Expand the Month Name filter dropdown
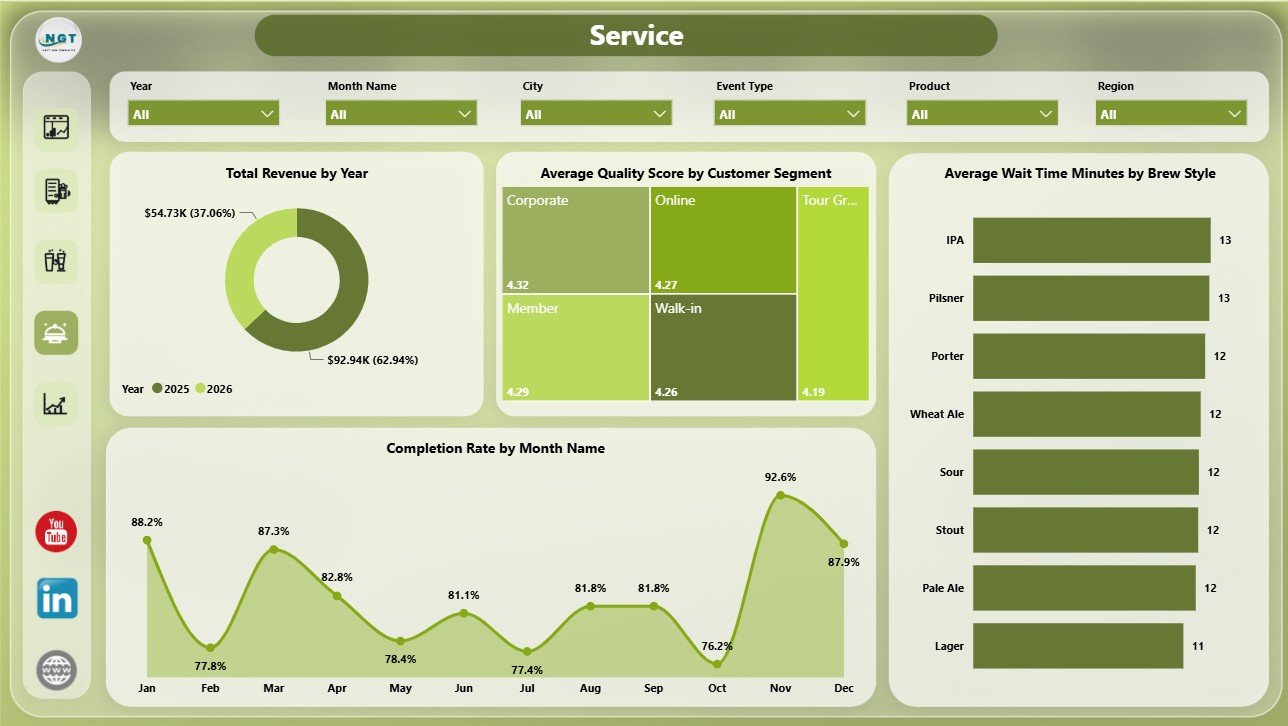Screen dimensions: 1288x726 click(x=401, y=114)
